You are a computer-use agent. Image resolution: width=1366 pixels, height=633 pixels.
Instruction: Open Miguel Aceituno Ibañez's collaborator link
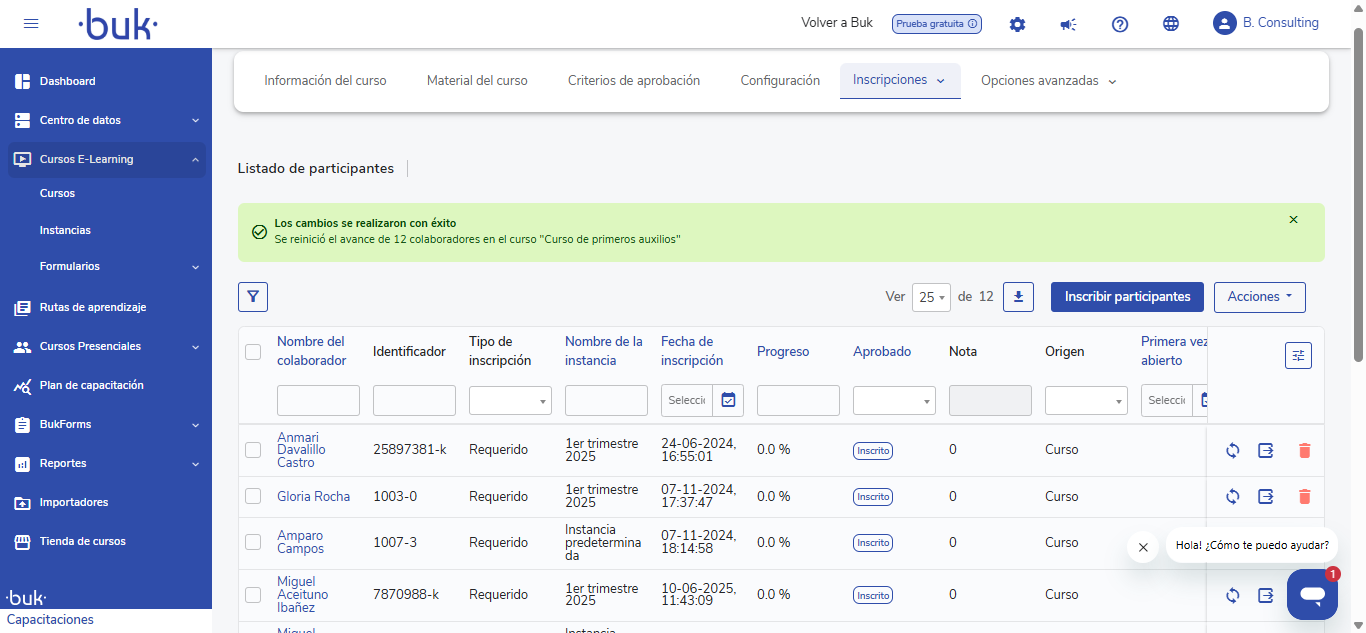[302, 594]
